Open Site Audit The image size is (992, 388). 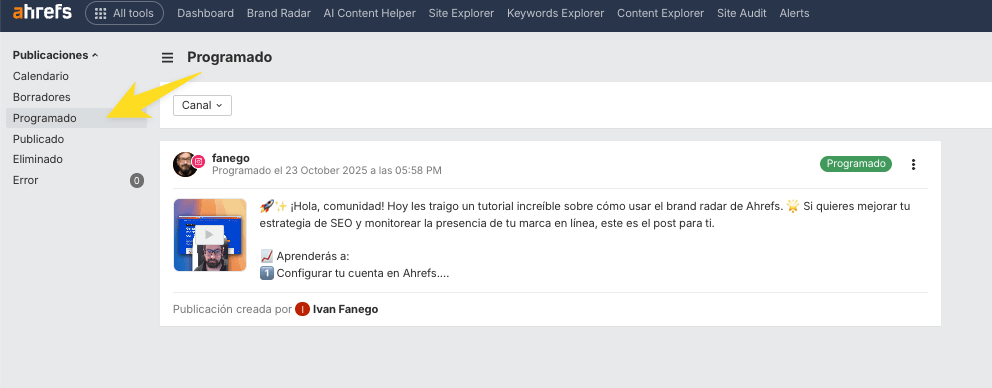point(741,13)
